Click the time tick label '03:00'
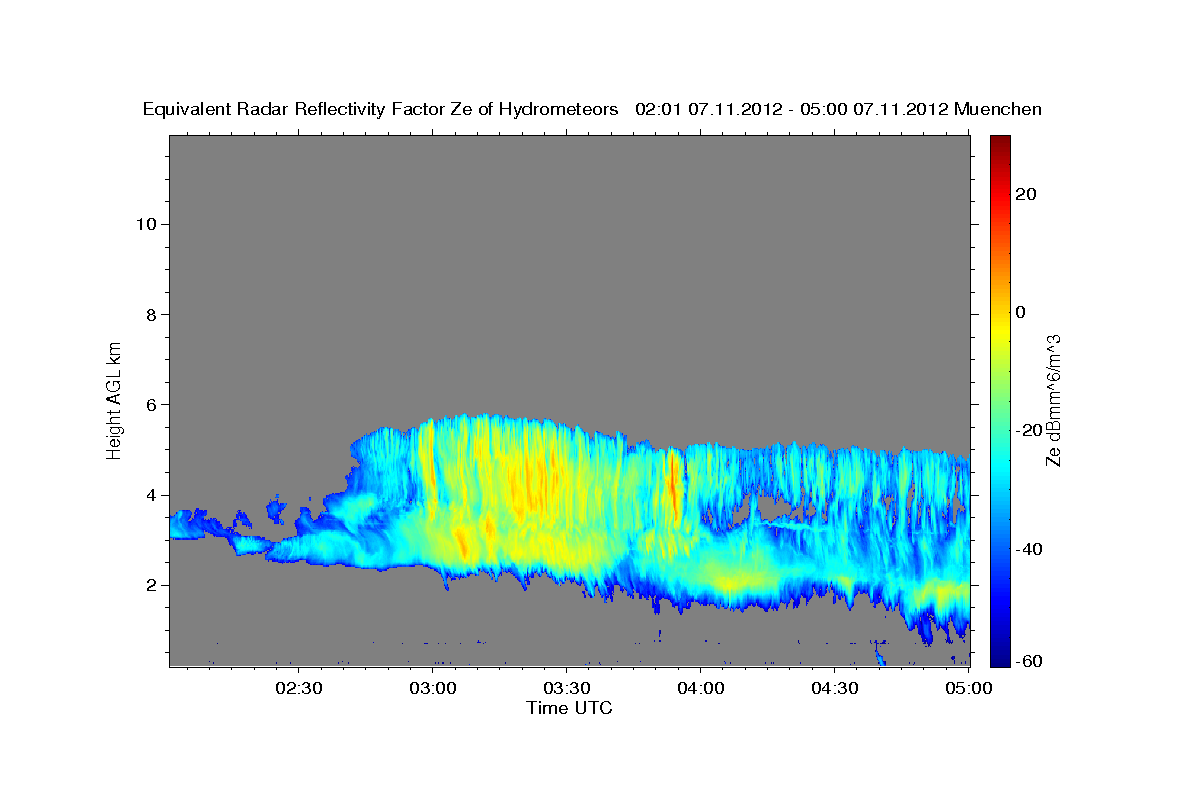This screenshot has height=800, width=1200. pyautogui.click(x=433, y=688)
